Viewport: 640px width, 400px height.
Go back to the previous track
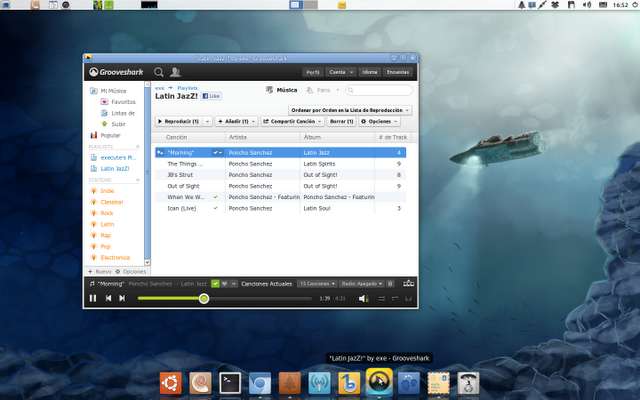coord(108,298)
